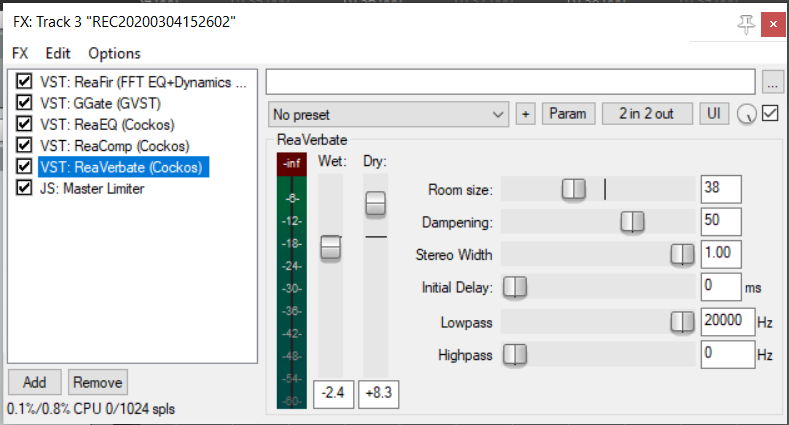789x425 pixels.
Task: Open the FX menu
Action: [x=20, y=53]
